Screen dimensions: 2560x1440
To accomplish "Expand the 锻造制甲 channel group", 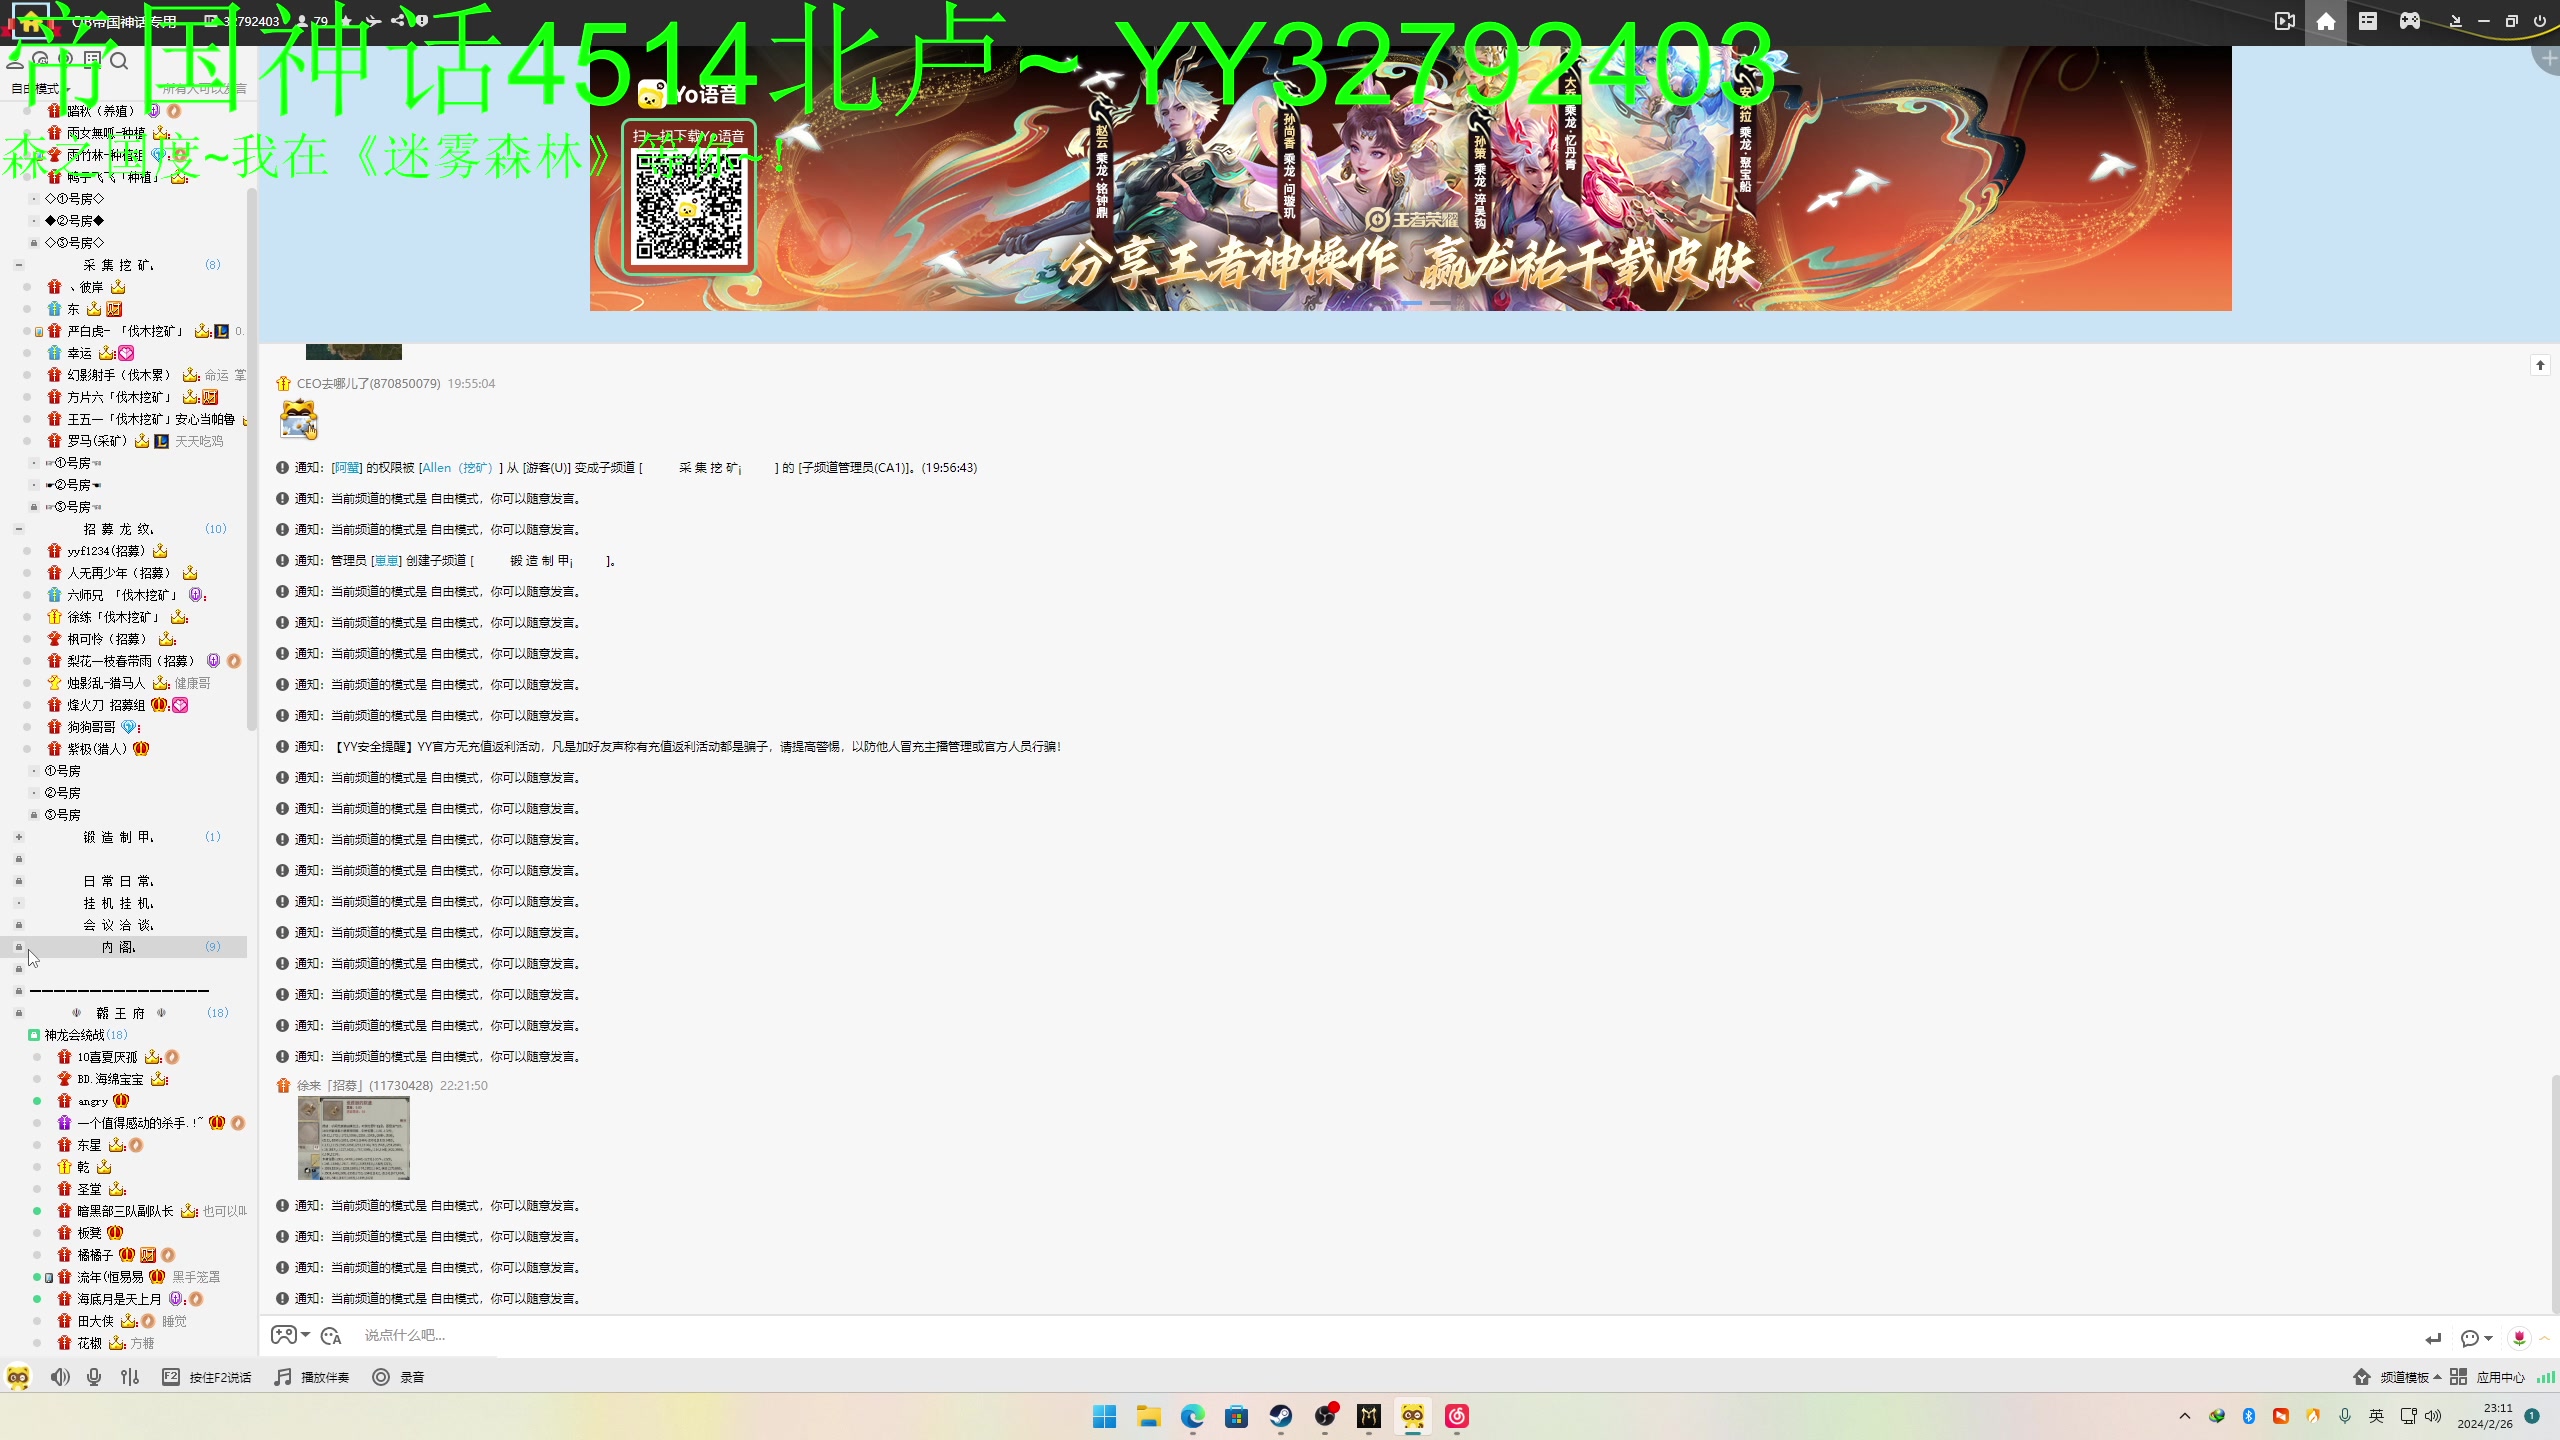I will click(18, 837).
